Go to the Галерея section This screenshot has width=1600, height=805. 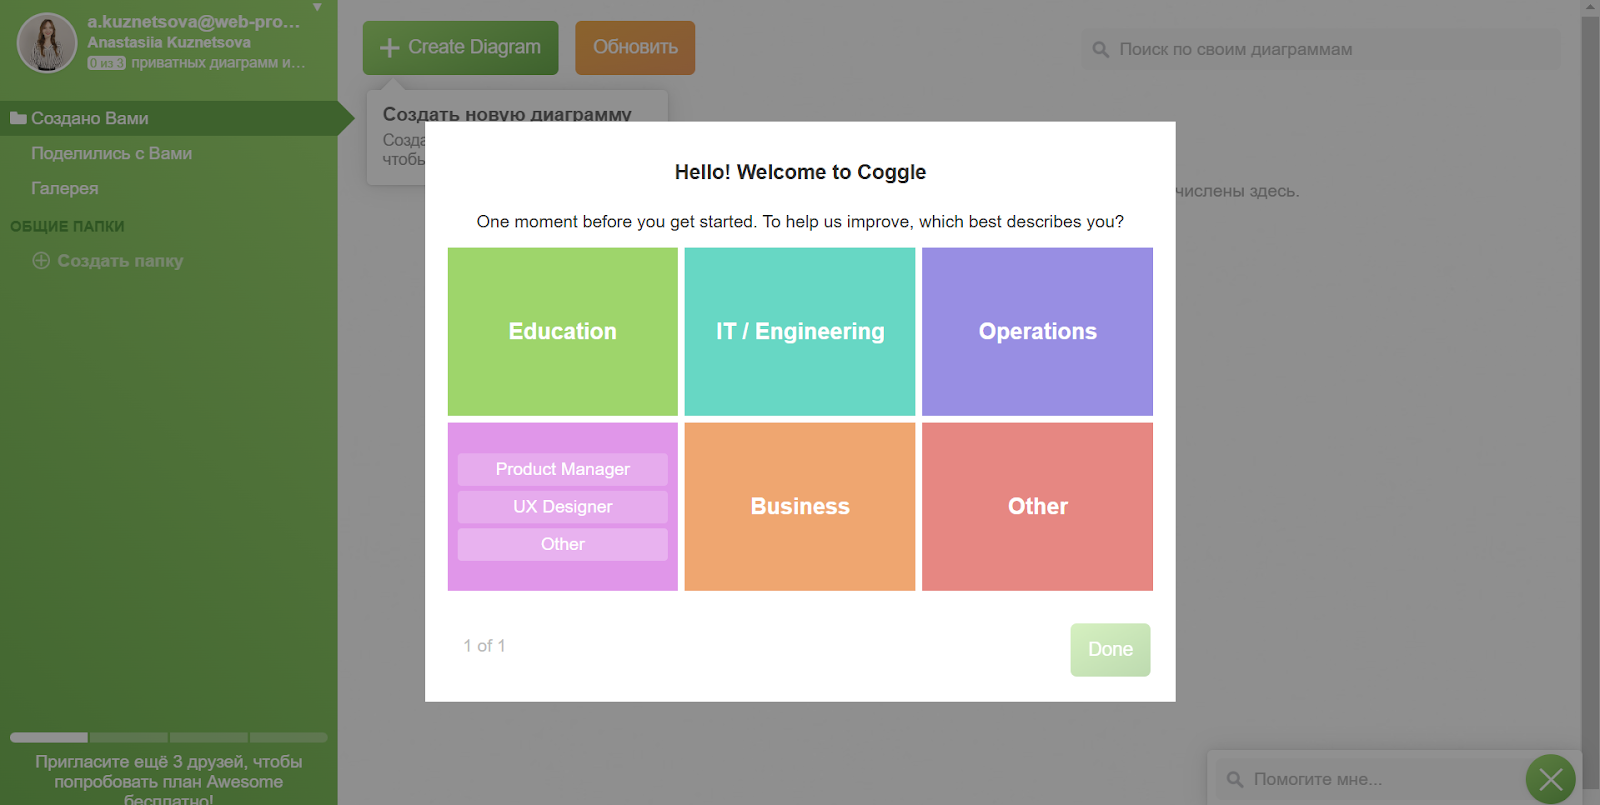64,188
